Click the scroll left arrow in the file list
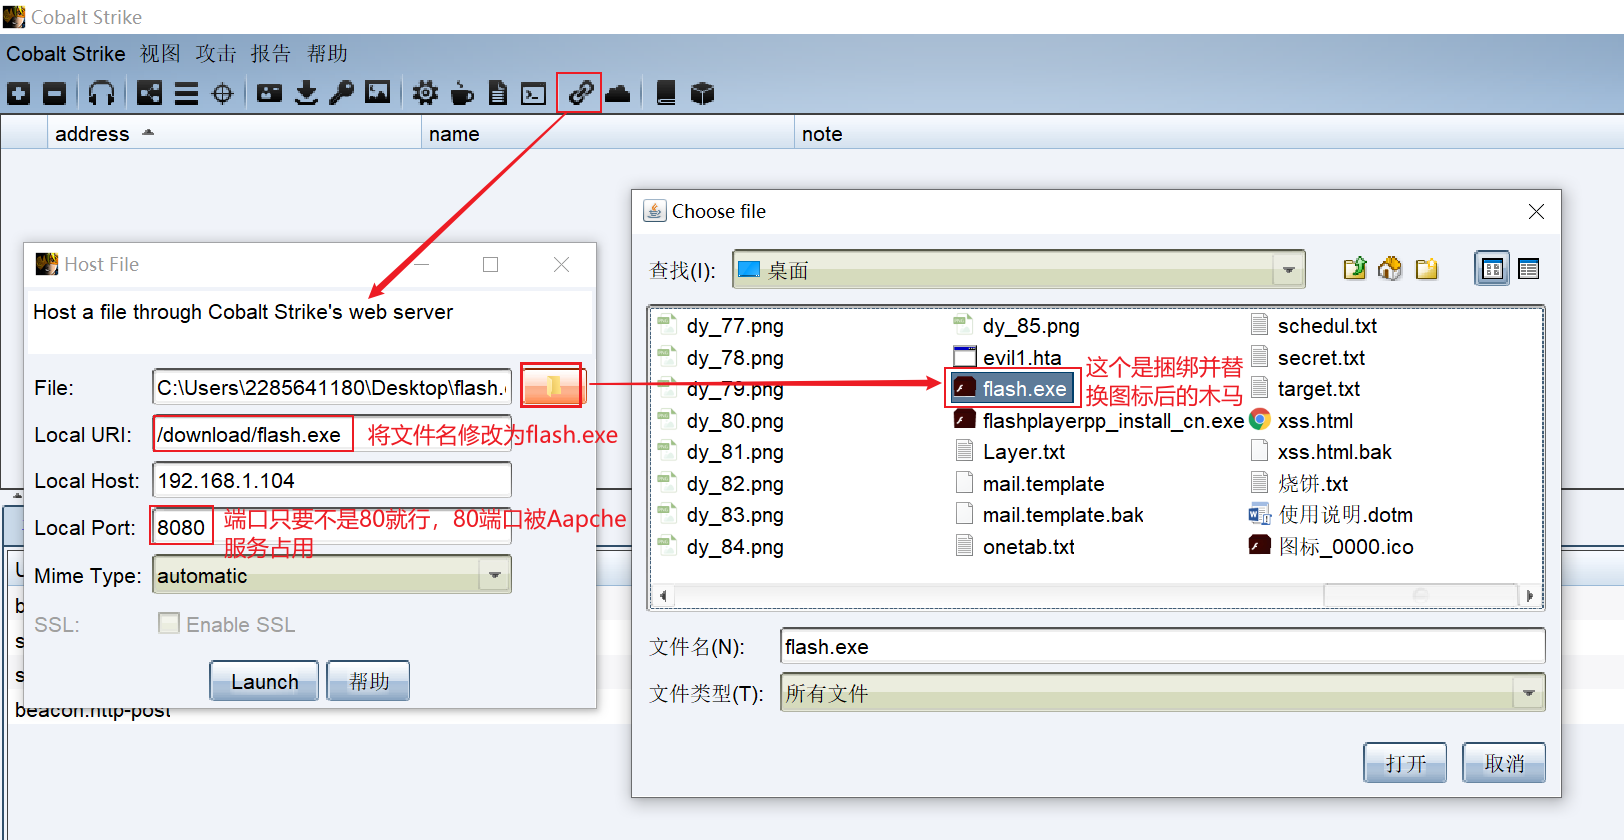Image resolution: width=1624 pixels, height=840 pixels. point(662,595)
